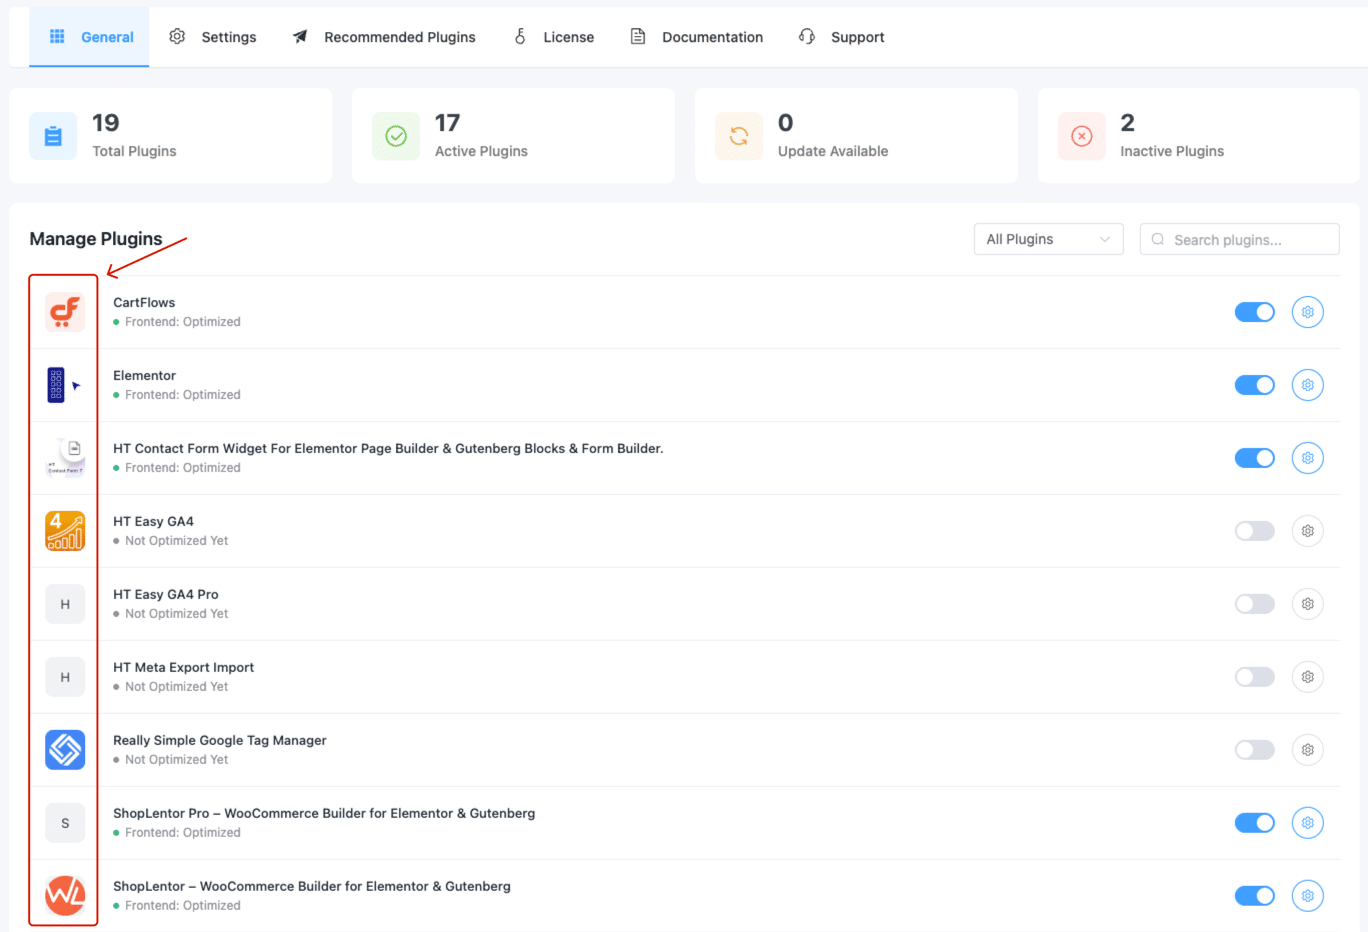Click the HT Easy GA4 plugin icon
The image size is (1368, 932).
coord(64,530)
